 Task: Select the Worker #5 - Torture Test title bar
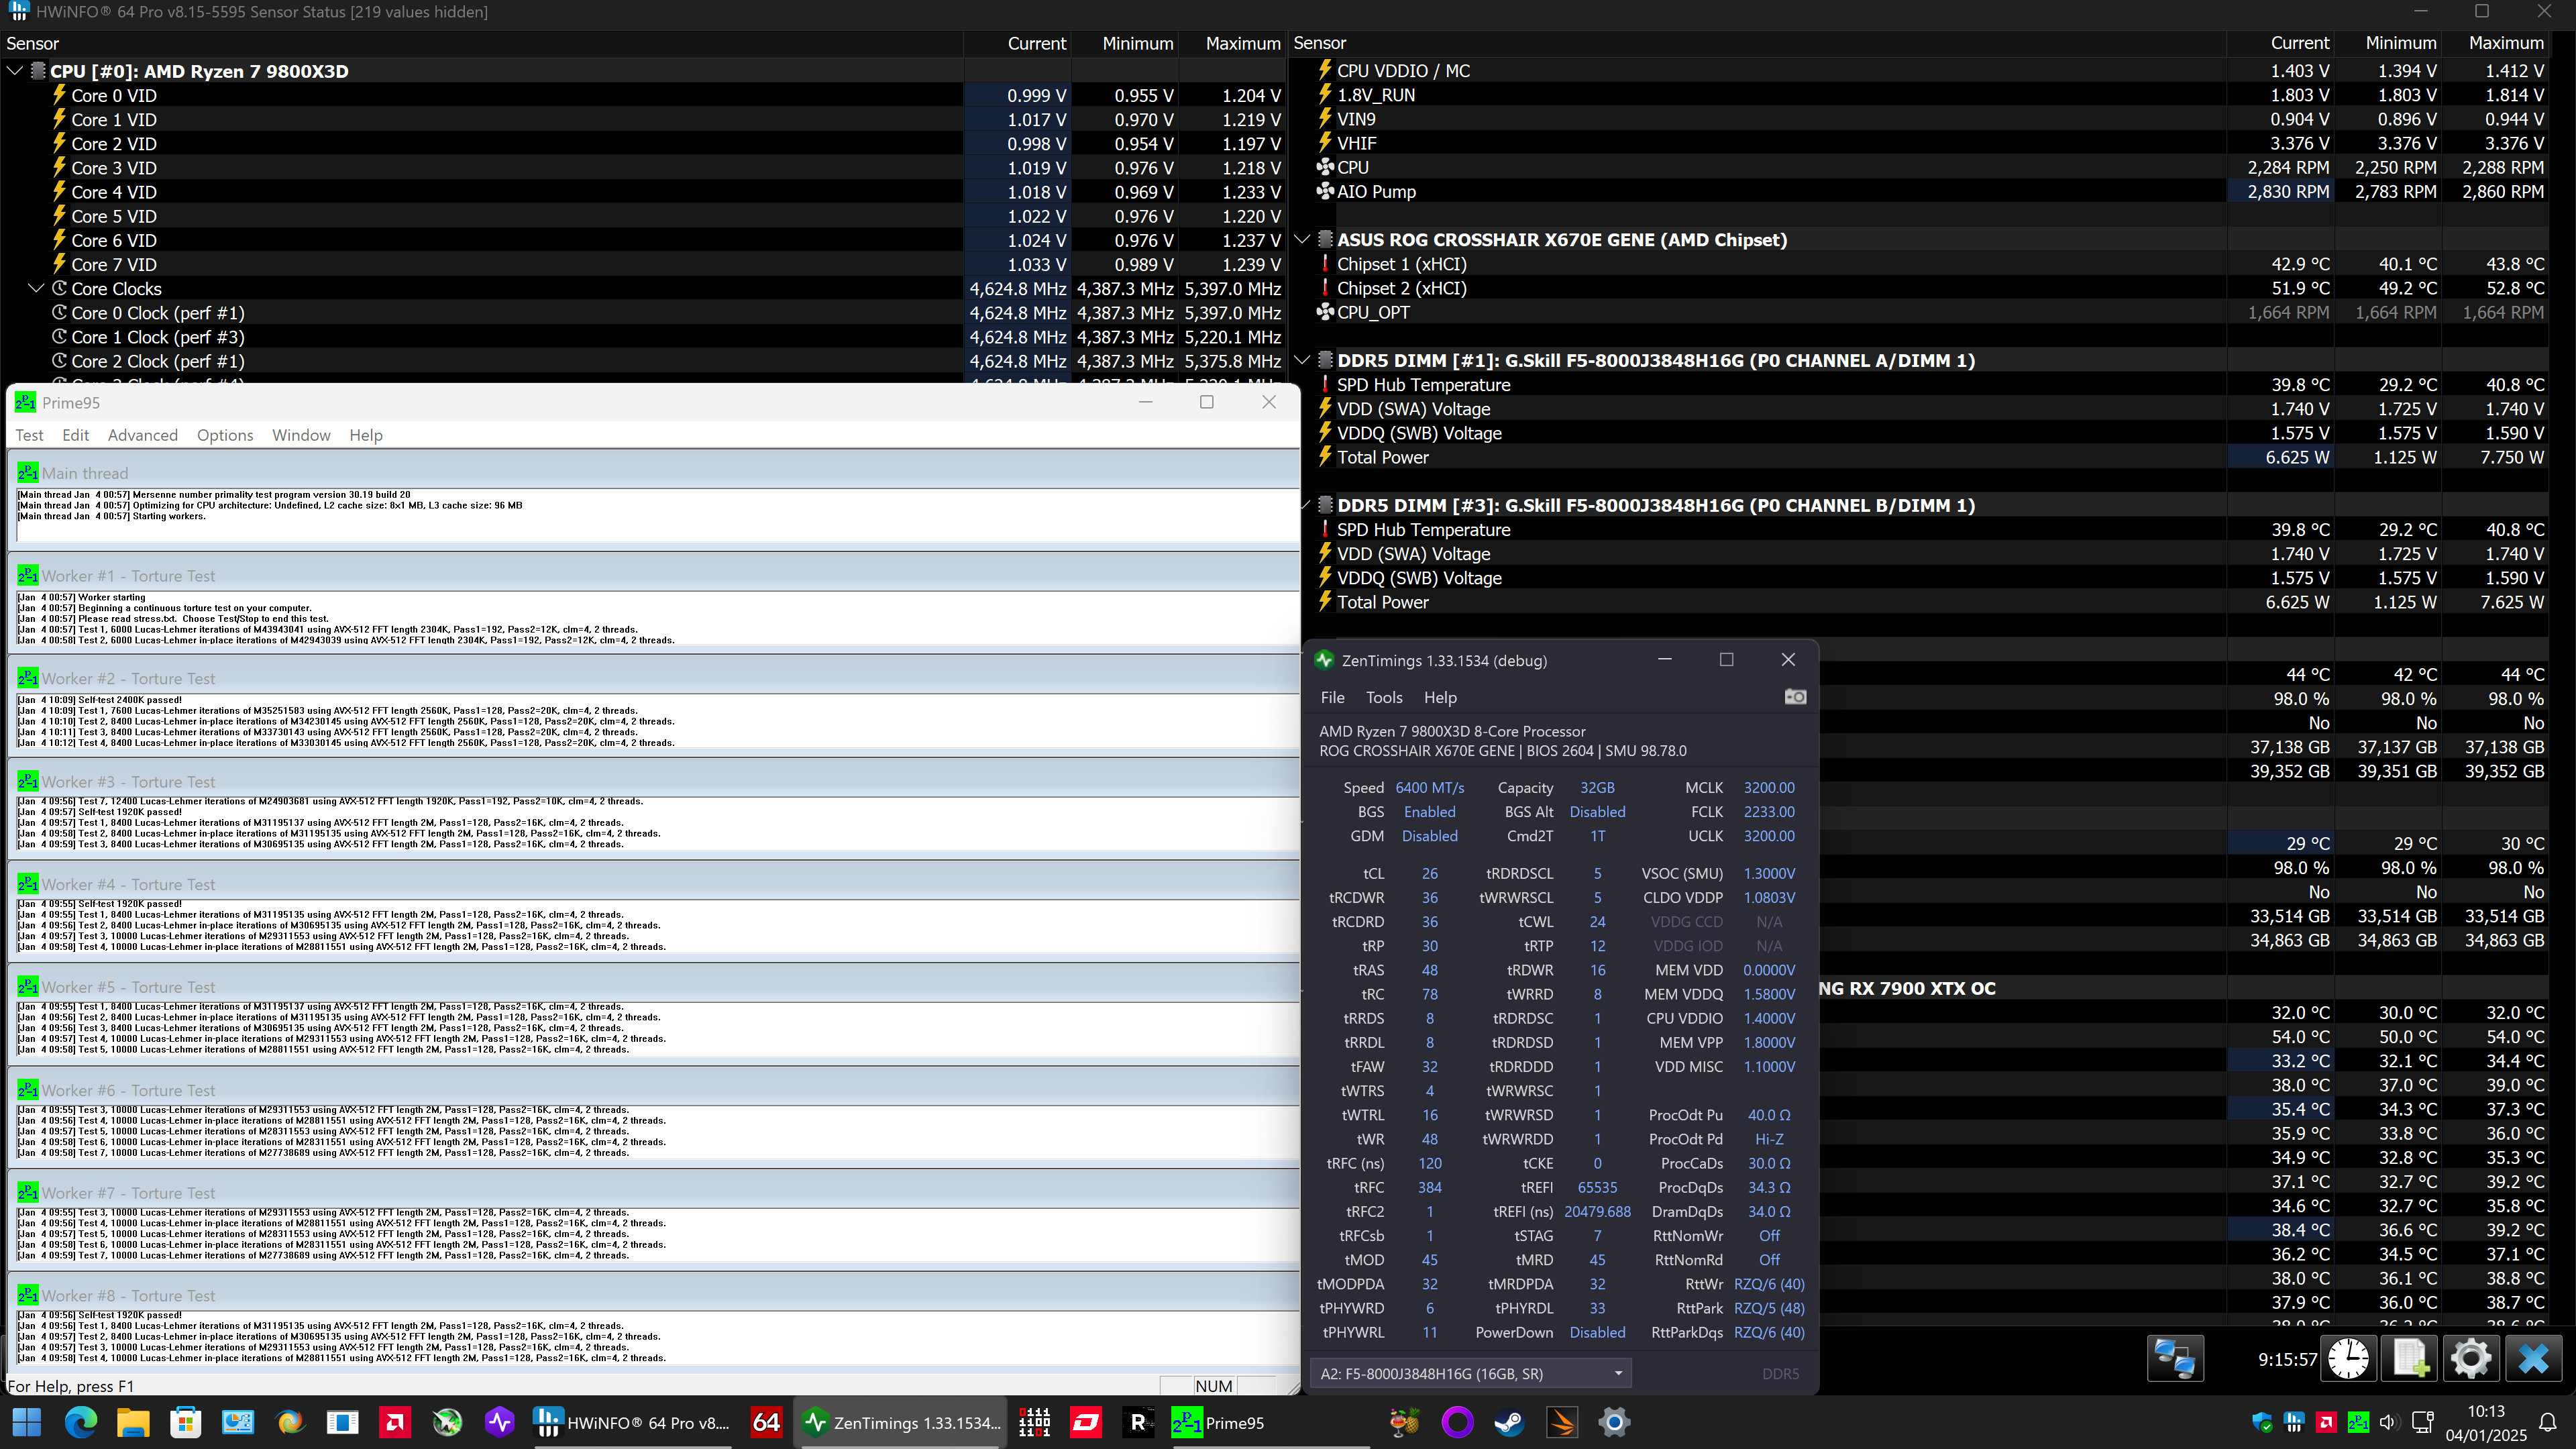(654, 987)
